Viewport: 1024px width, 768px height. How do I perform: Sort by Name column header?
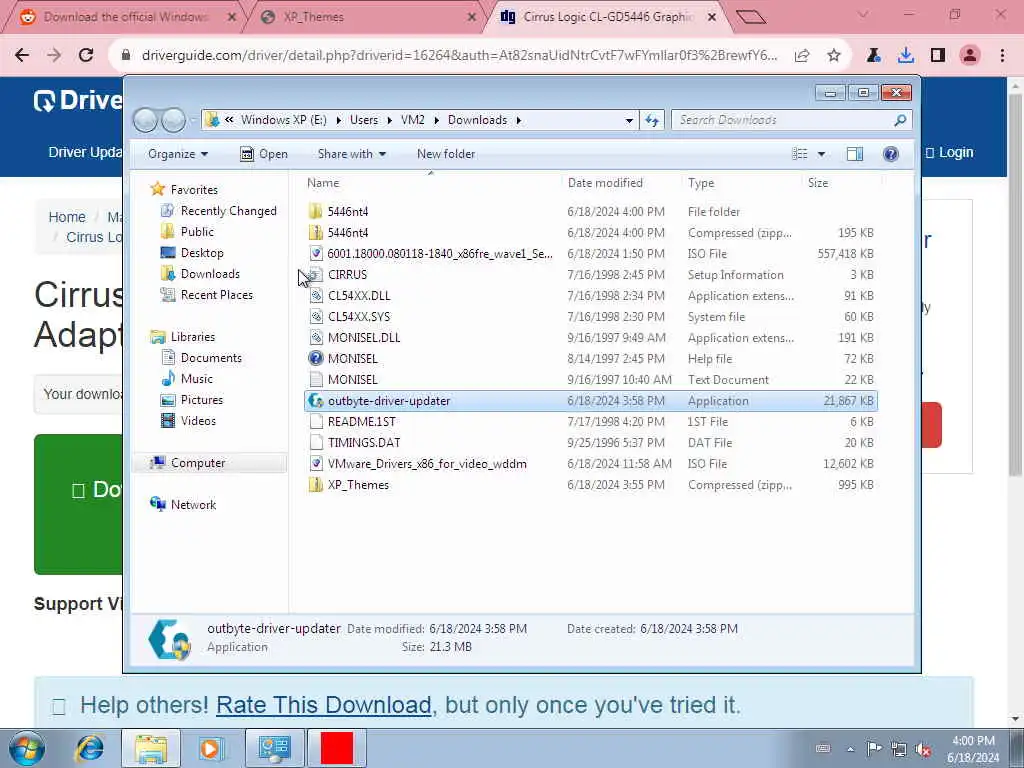pos(431,183)
